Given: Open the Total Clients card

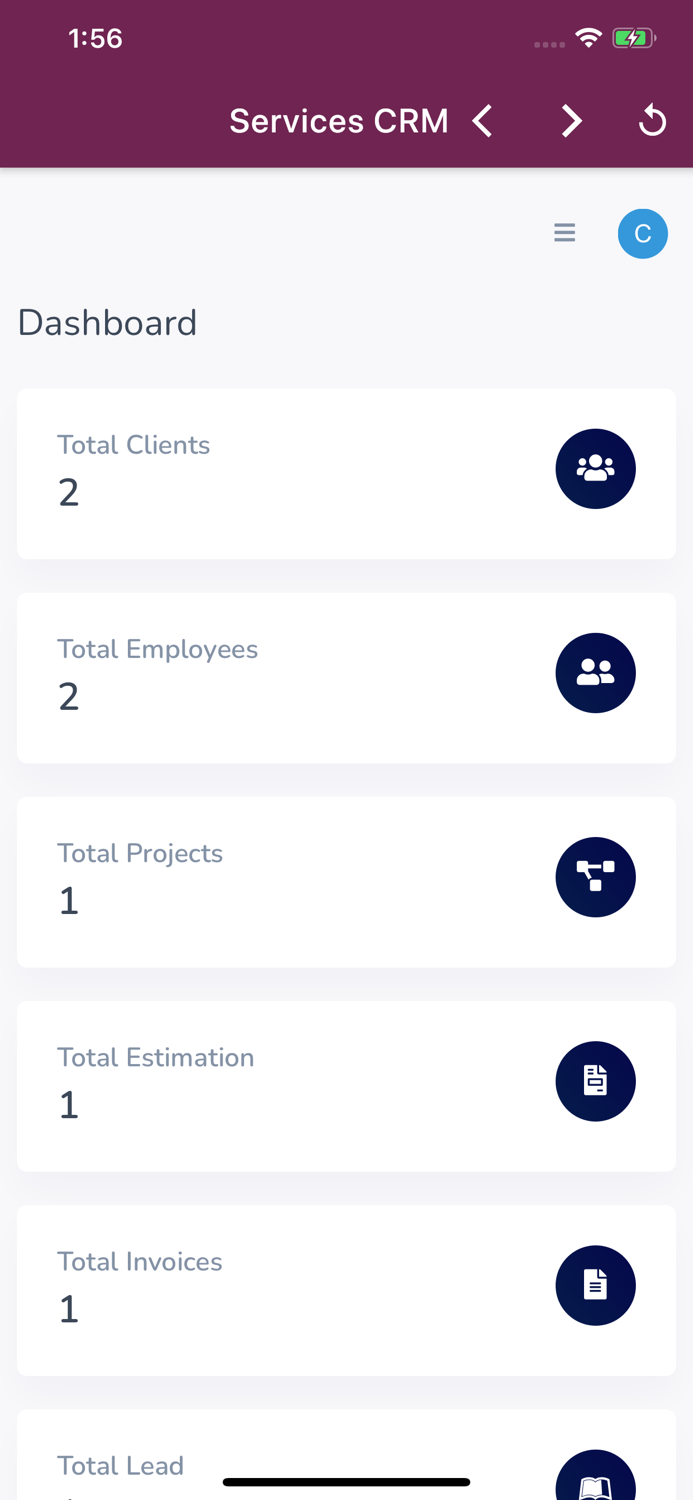Looking at the screenshot, I should click(x=346, y=473).
